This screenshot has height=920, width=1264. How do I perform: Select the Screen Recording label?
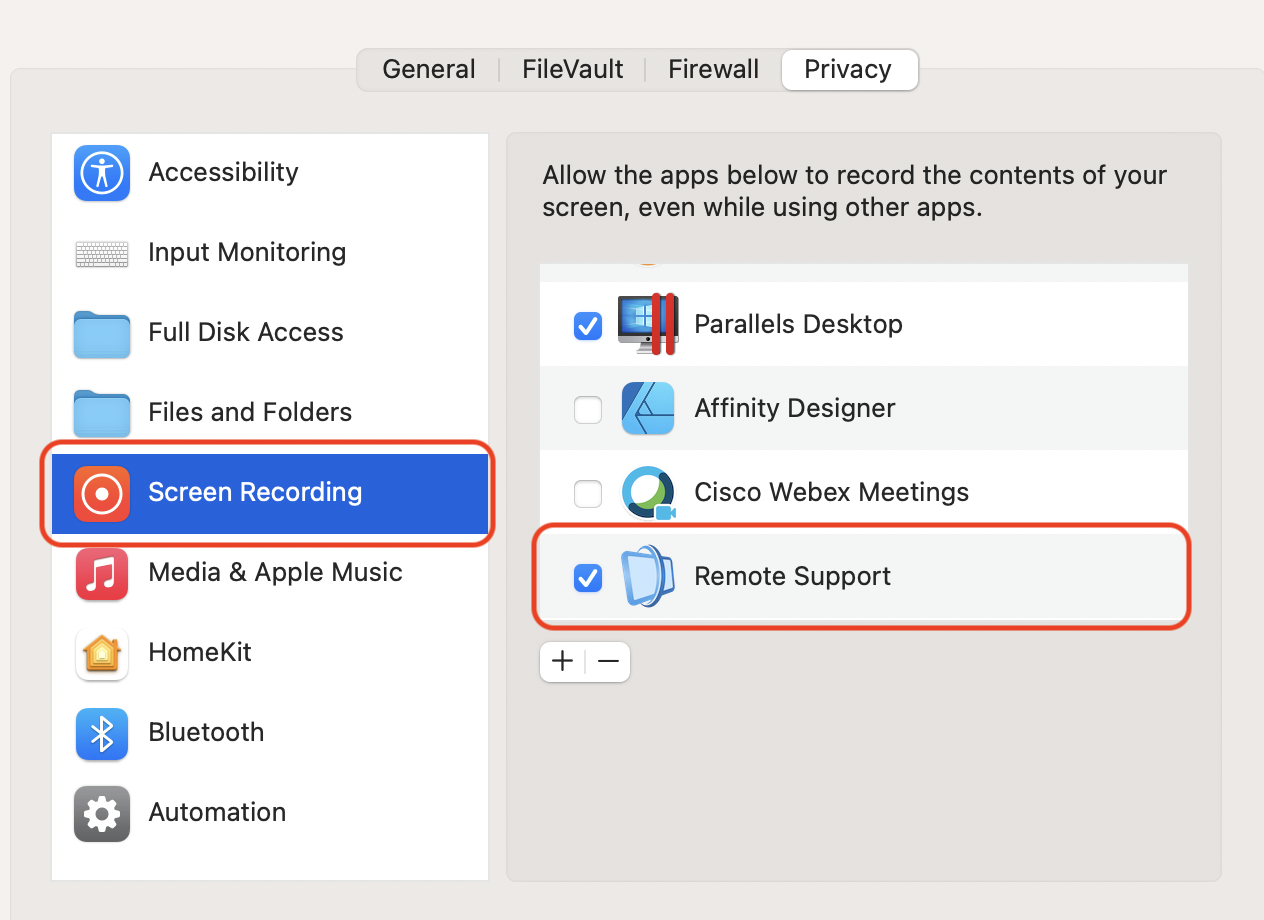click(255, 492)
